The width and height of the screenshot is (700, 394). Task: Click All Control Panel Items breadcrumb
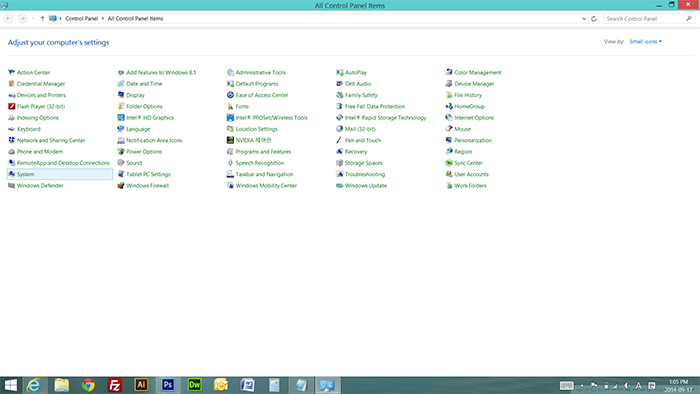(135, 19)
